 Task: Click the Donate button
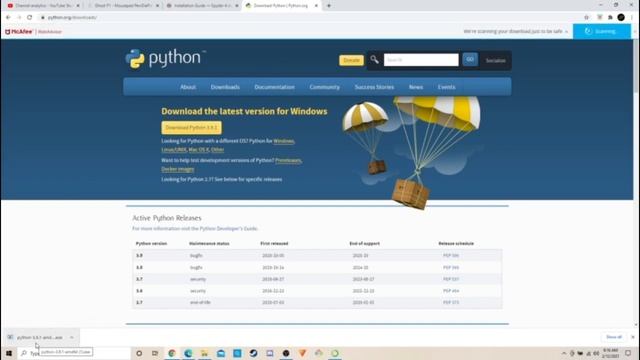351,60
